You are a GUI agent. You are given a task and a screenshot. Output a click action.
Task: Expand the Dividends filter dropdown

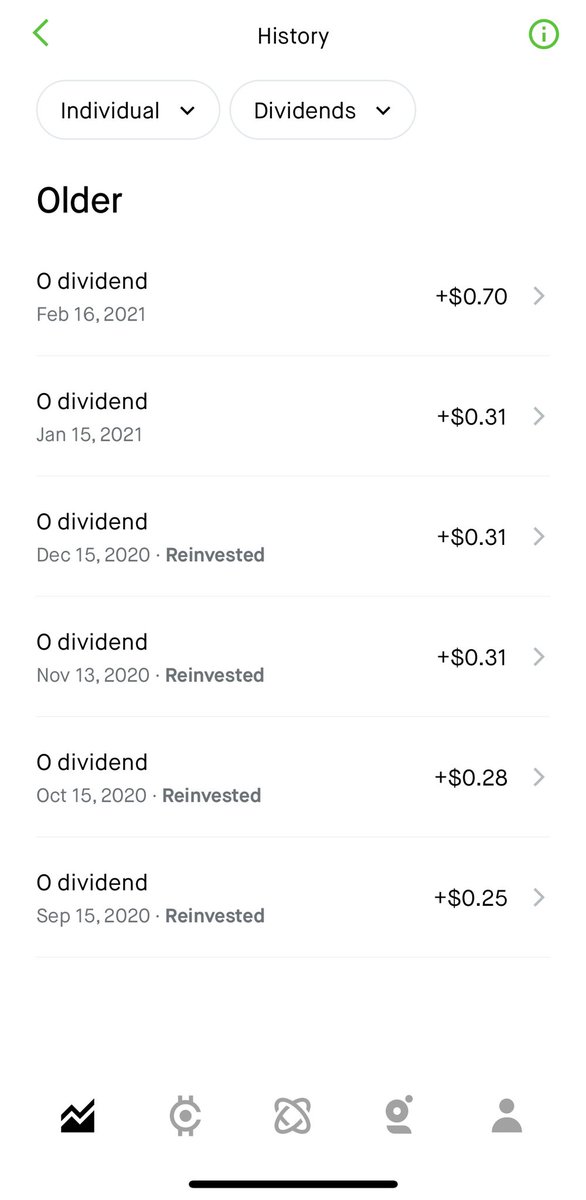click(323, 110)
